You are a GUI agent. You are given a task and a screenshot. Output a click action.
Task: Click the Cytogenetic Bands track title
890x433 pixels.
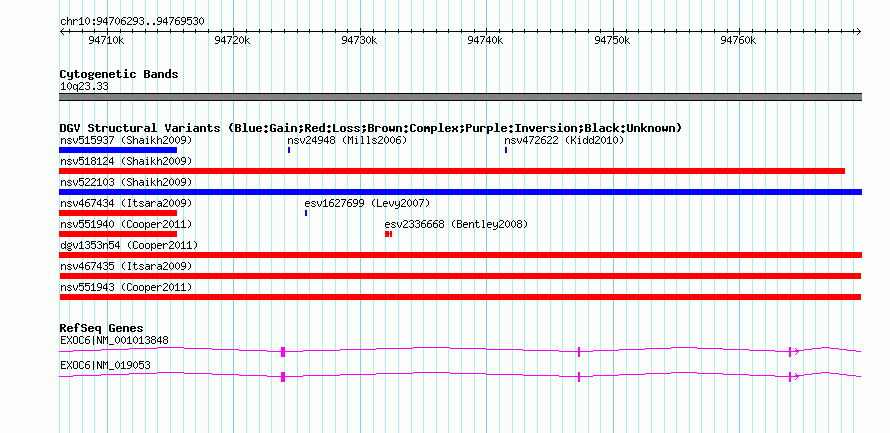(119, 74)
